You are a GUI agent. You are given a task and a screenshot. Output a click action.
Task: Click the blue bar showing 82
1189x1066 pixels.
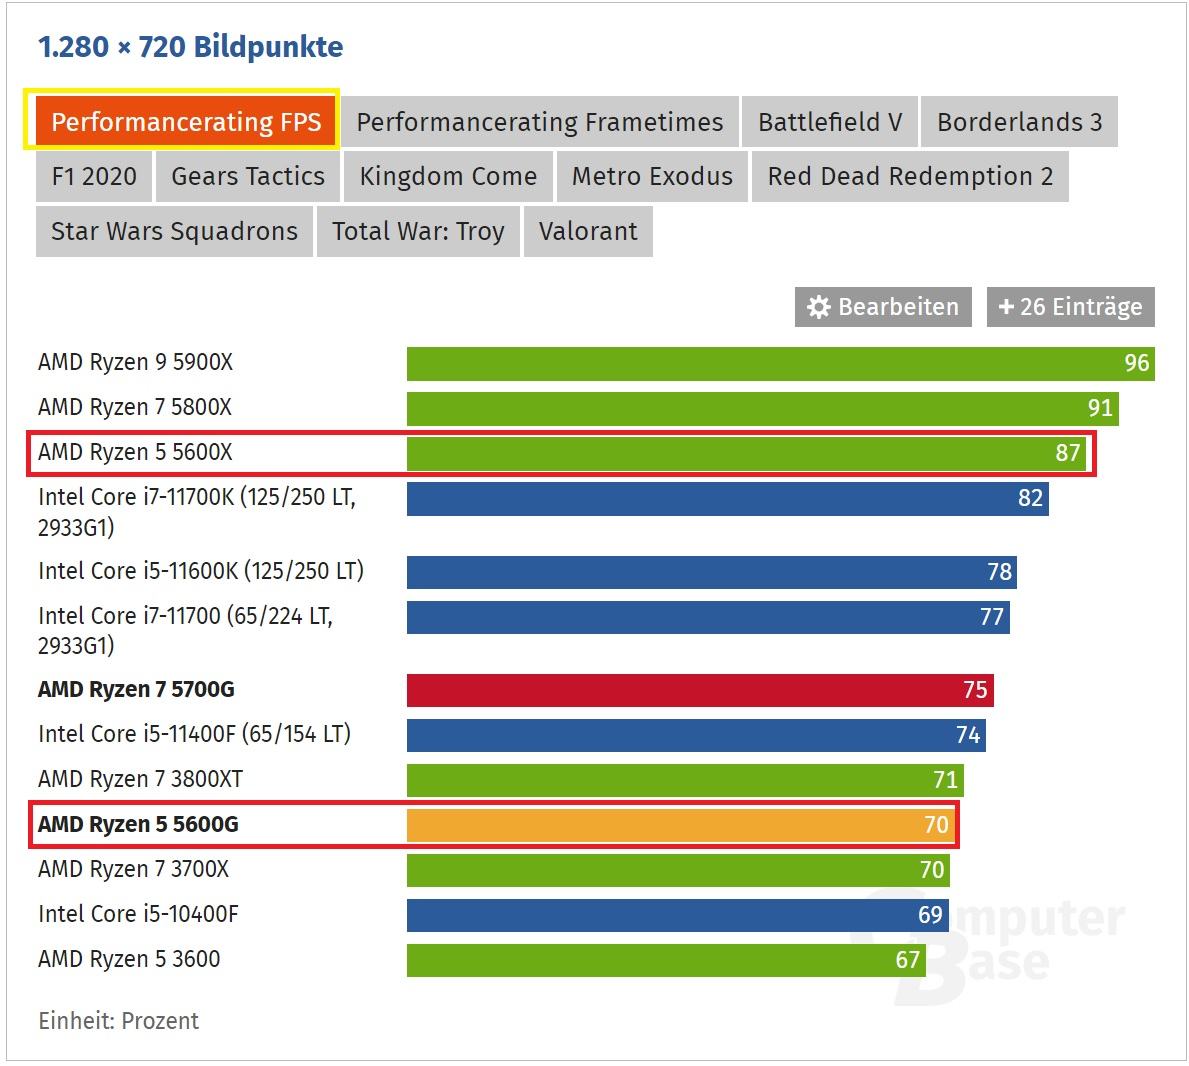tap(728, 499)
